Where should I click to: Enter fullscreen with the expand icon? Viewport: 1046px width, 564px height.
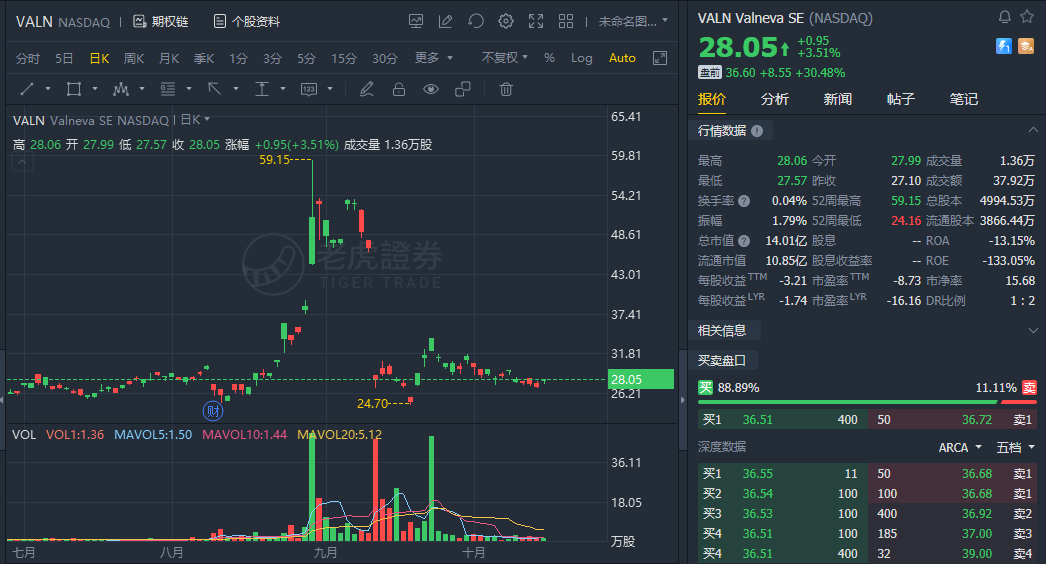[x=536, y=21]
